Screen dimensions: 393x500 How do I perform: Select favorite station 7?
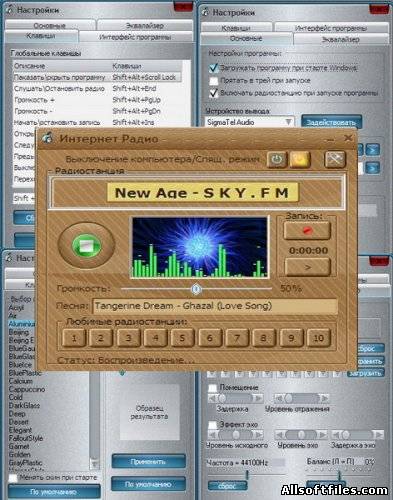coord(237,338)
